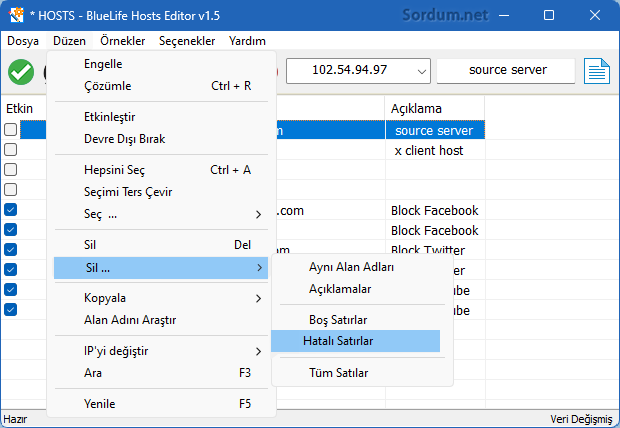Expand the Seç ... submenu
The height and width of the screenshot is (428, 620).
(161, 214)
